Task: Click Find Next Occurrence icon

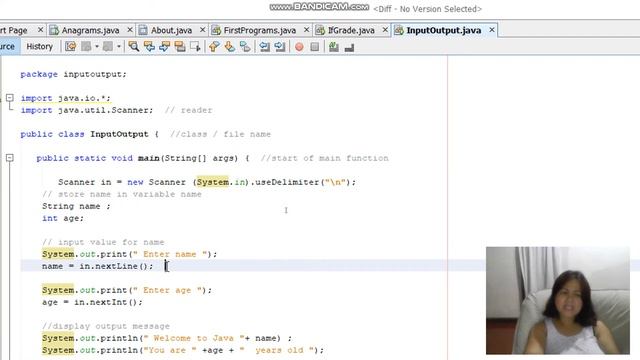Action: coord(164,47)
